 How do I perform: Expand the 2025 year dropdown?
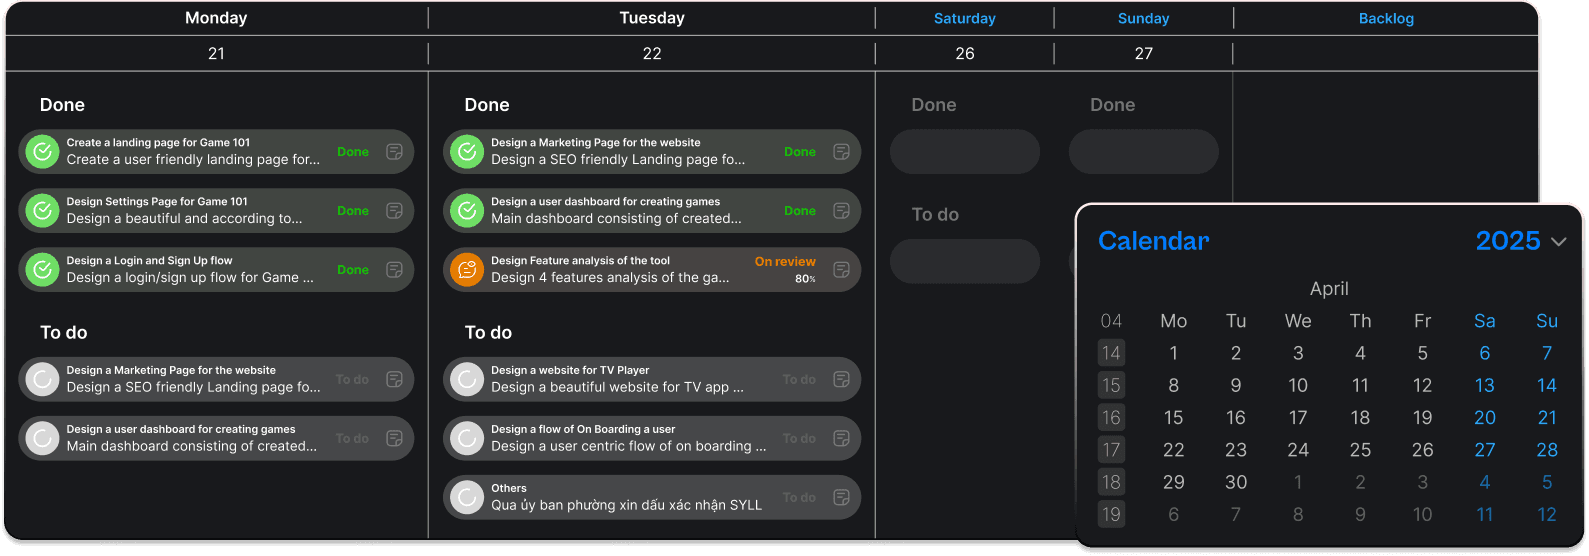tap(1558, 241)
